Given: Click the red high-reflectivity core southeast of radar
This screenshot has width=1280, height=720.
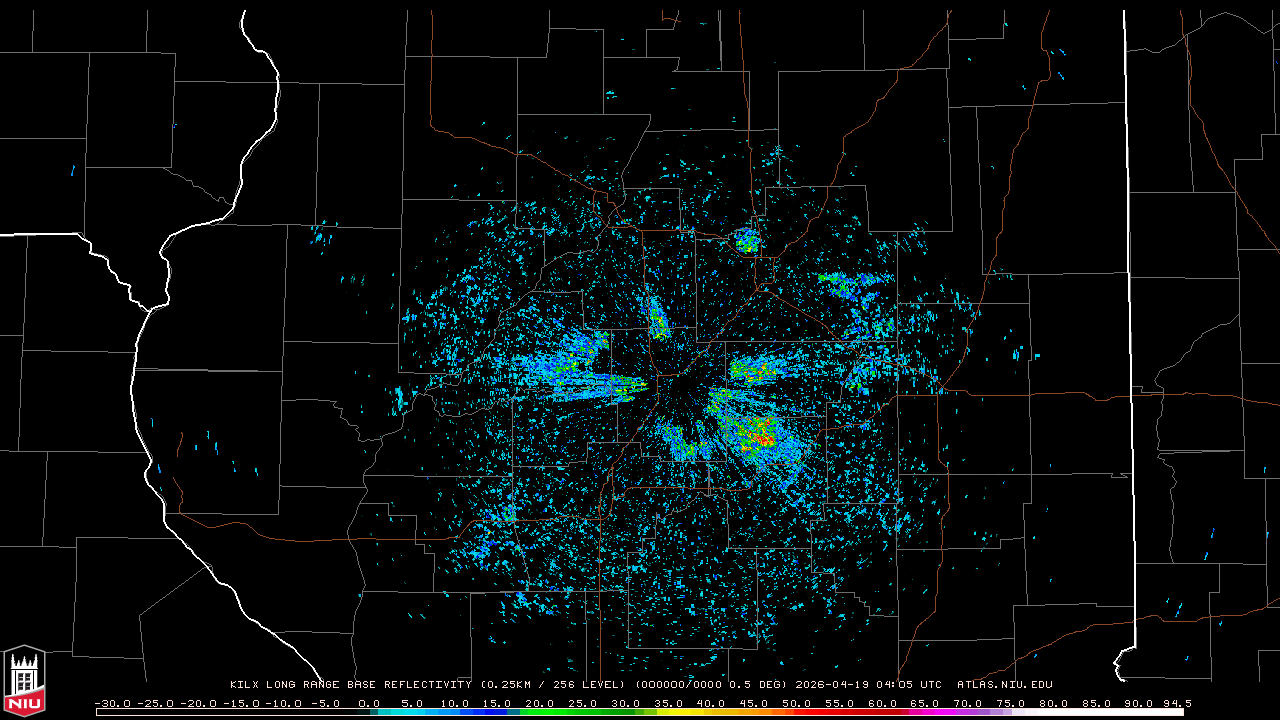Looking at the screenshot, I should (763, 437).
